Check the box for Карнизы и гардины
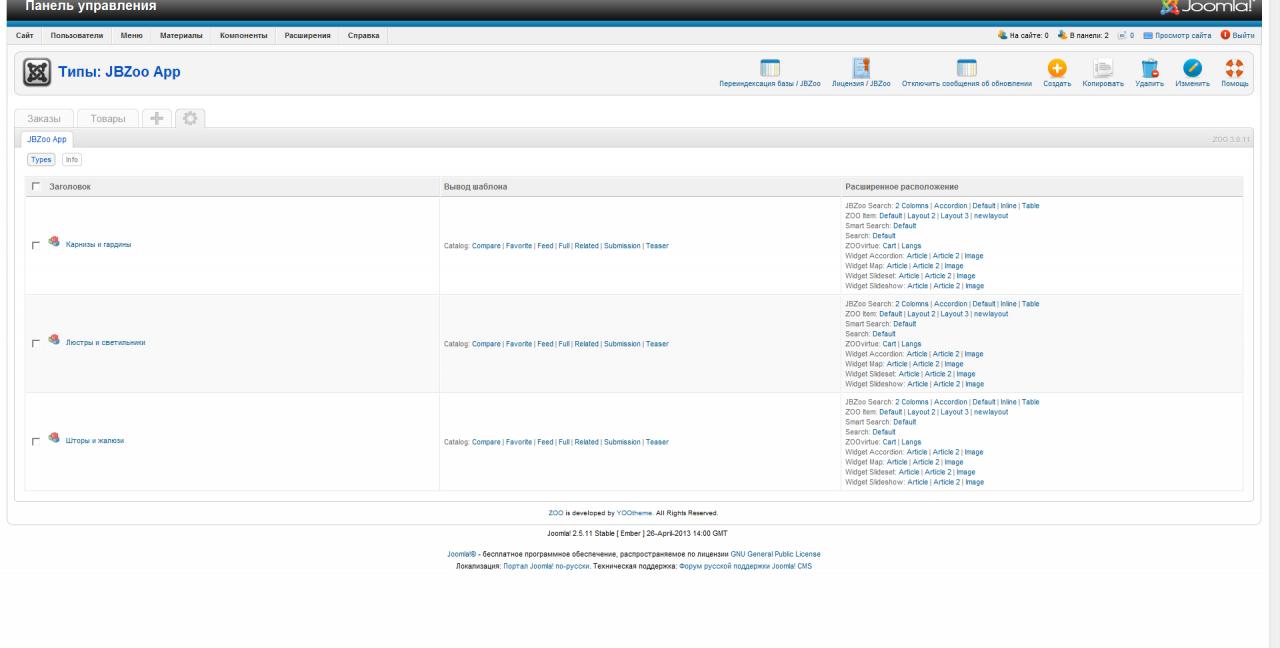Image resolution: width=1280 pixels, height=648 pixels. coord(36,245)
